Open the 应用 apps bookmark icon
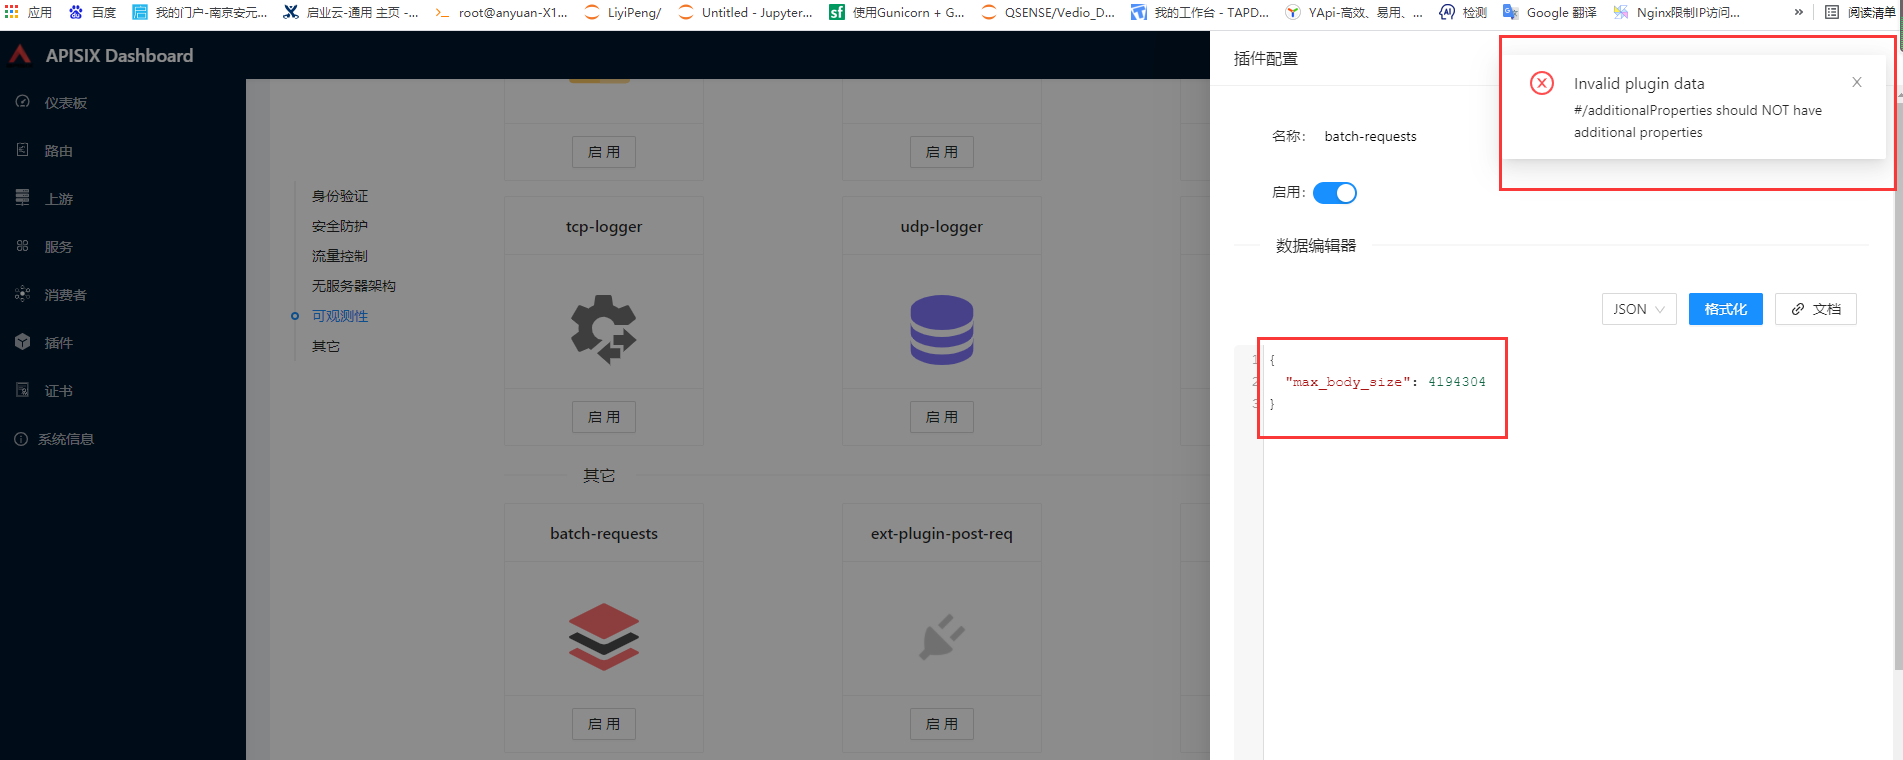The image size is (1903, 760). [12, 12]
